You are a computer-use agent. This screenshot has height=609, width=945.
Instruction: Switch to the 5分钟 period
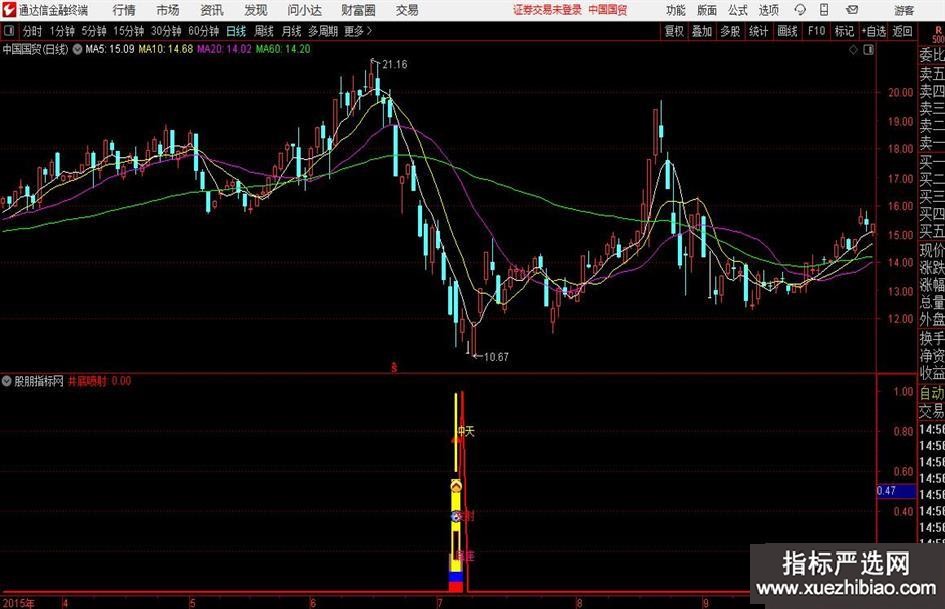coord(94,31)
